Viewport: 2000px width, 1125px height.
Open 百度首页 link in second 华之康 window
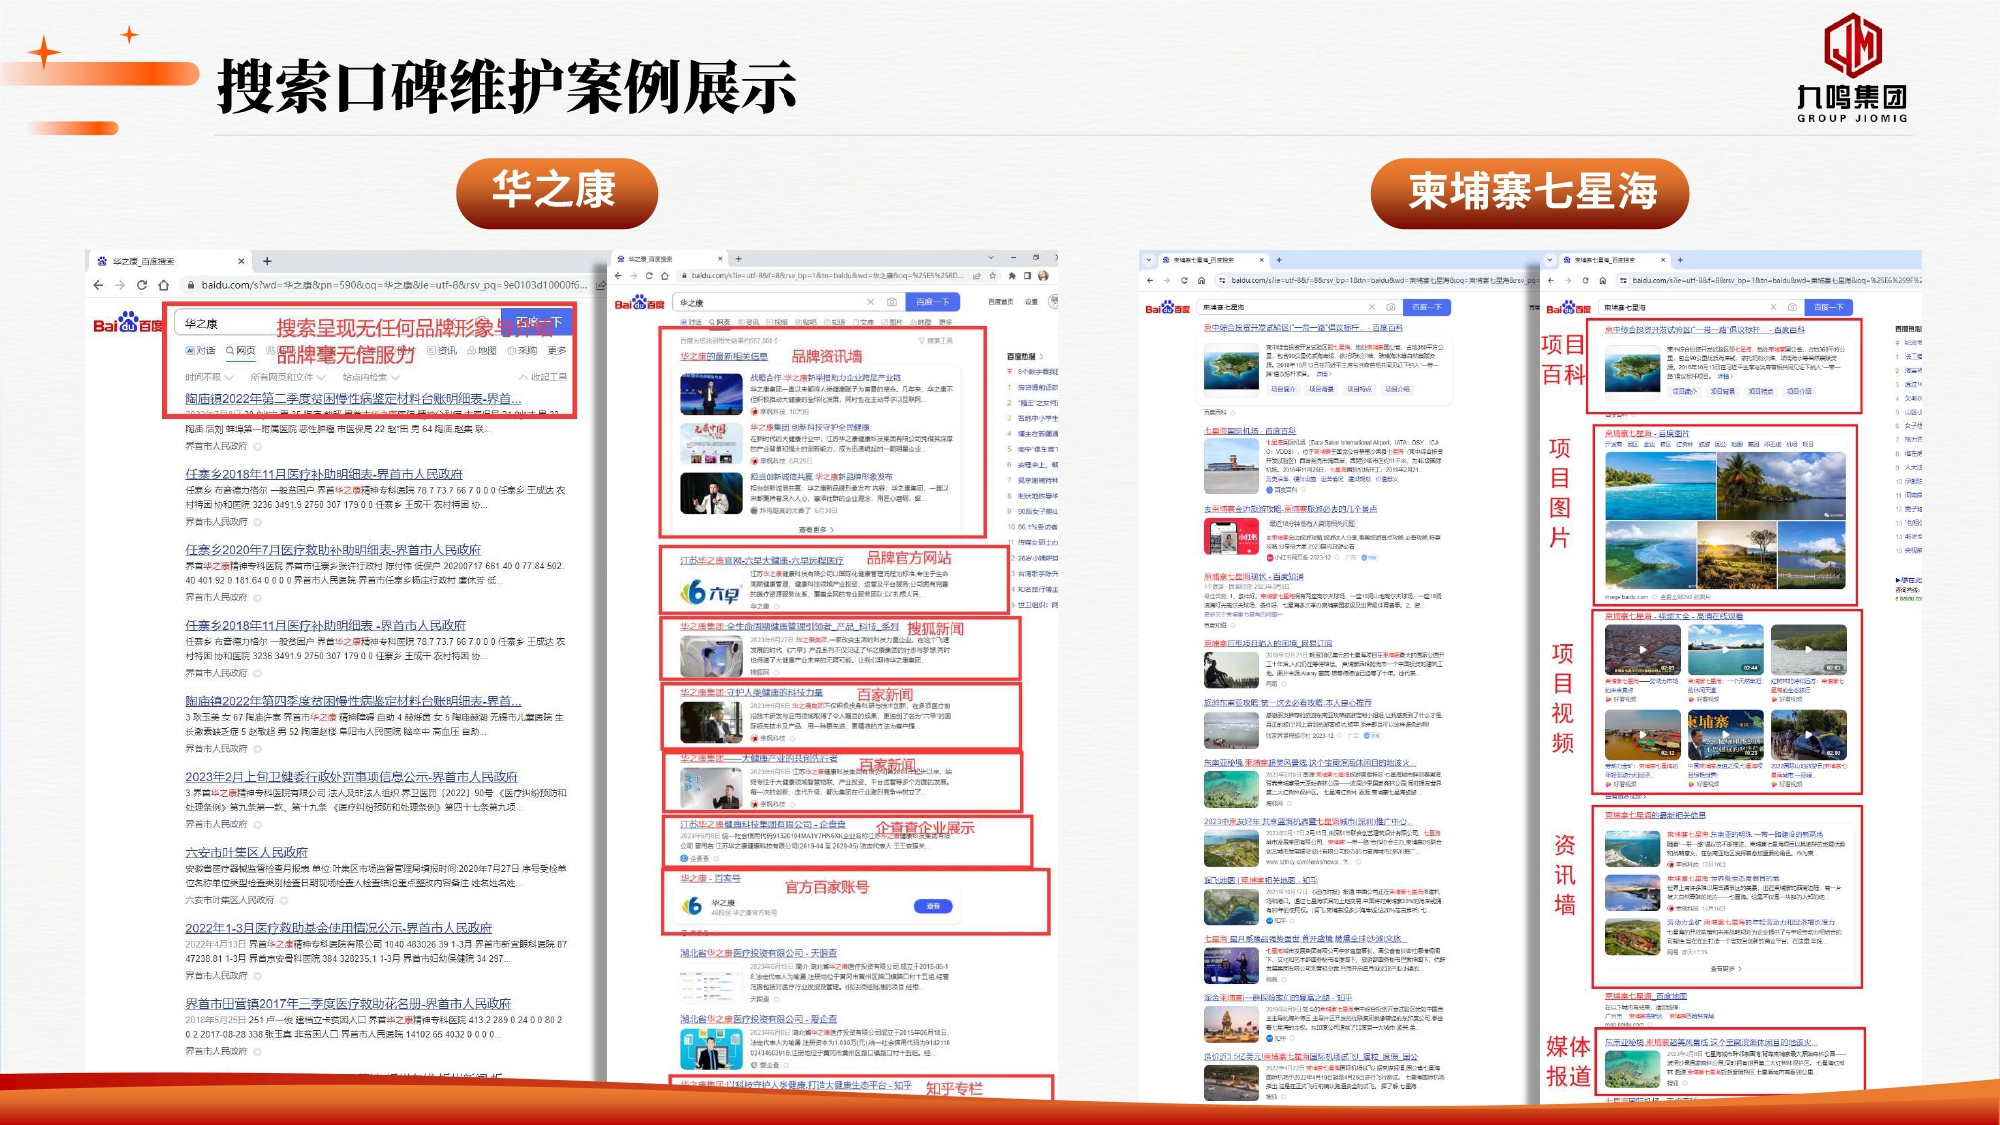click(1000, 302)
